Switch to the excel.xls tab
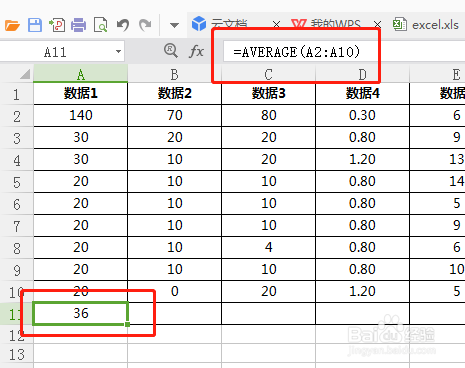The width and height of the screenshot is (465, 368). point(426,25)
